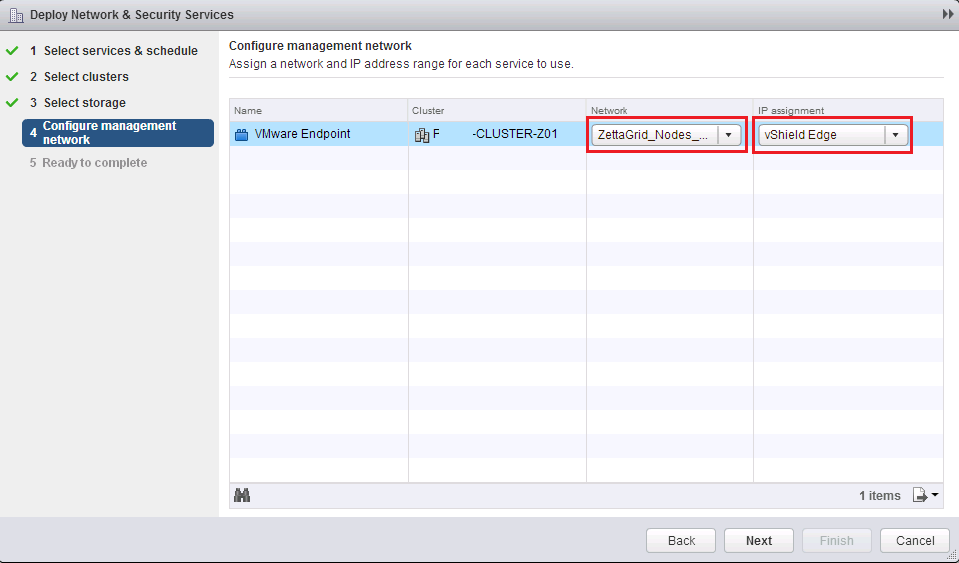
Task: Open the export list icon menu
Action: [925, 495]
